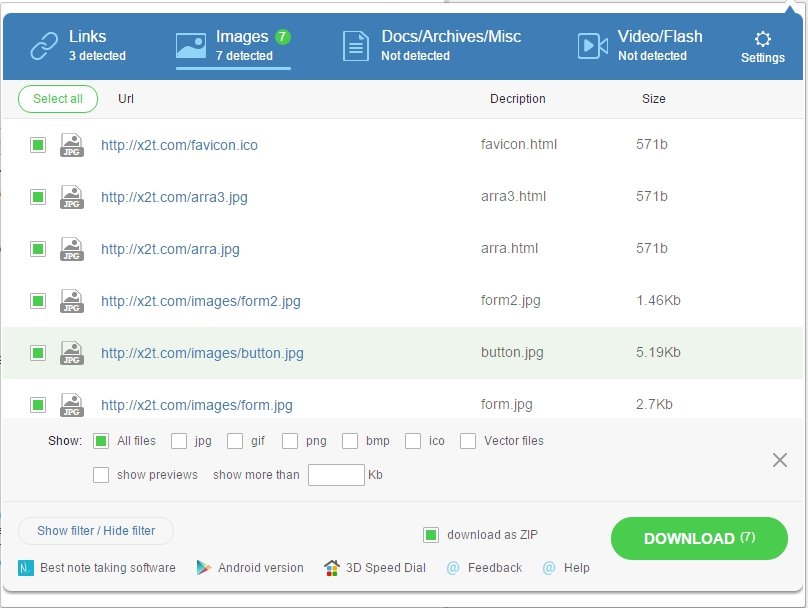
Task: Open link http://x2t.com/images/button.jpg
Action: click(x=202, y=353)
